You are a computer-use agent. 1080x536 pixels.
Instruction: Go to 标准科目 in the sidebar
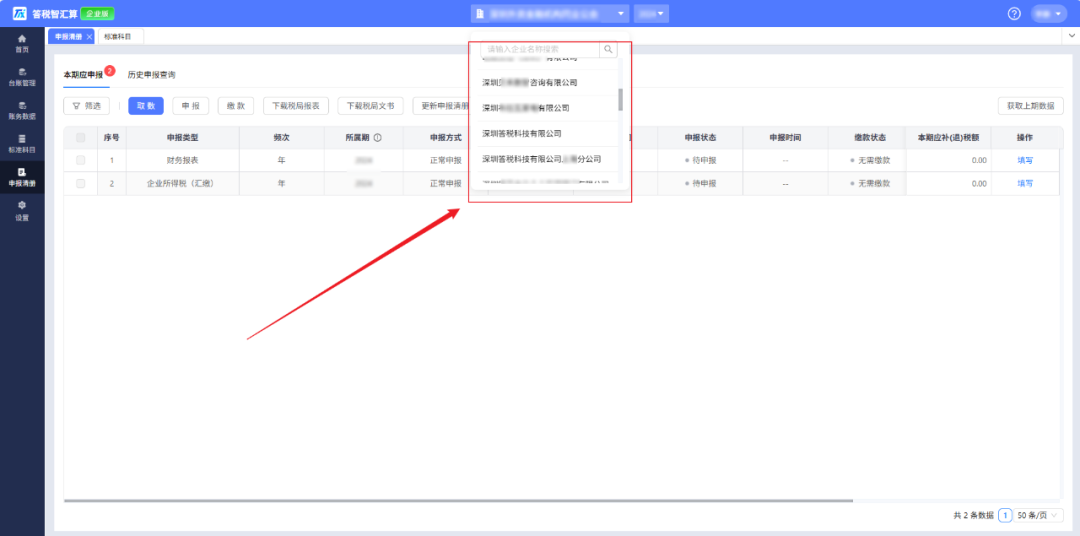click(22, 143)
